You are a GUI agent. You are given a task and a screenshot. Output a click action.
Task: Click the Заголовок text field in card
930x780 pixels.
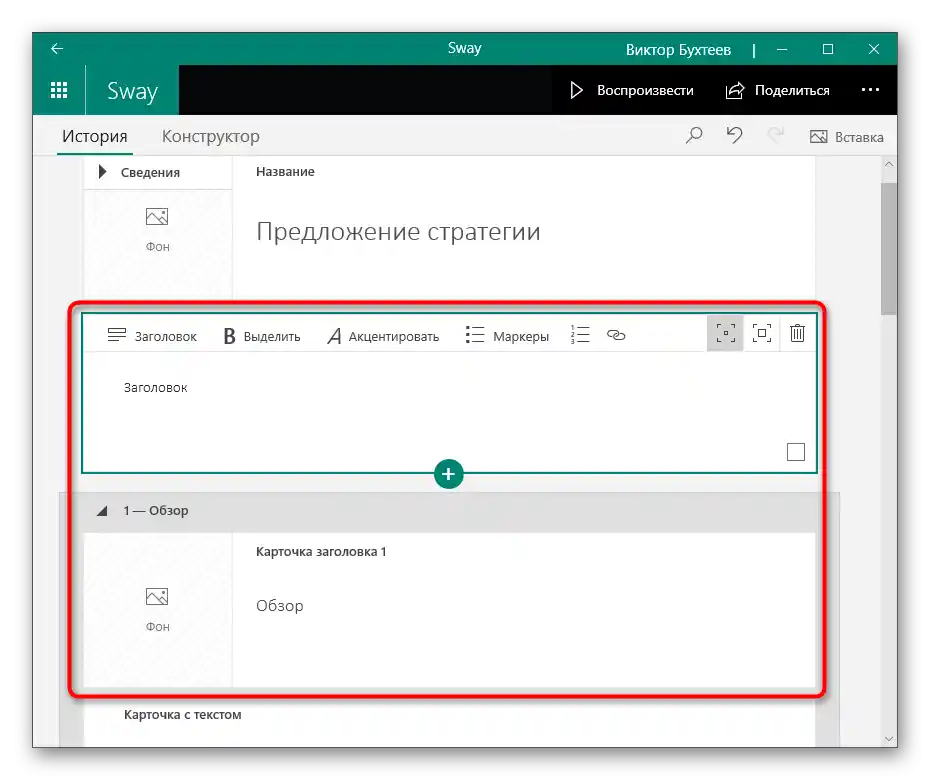click(x=155, y=388)
